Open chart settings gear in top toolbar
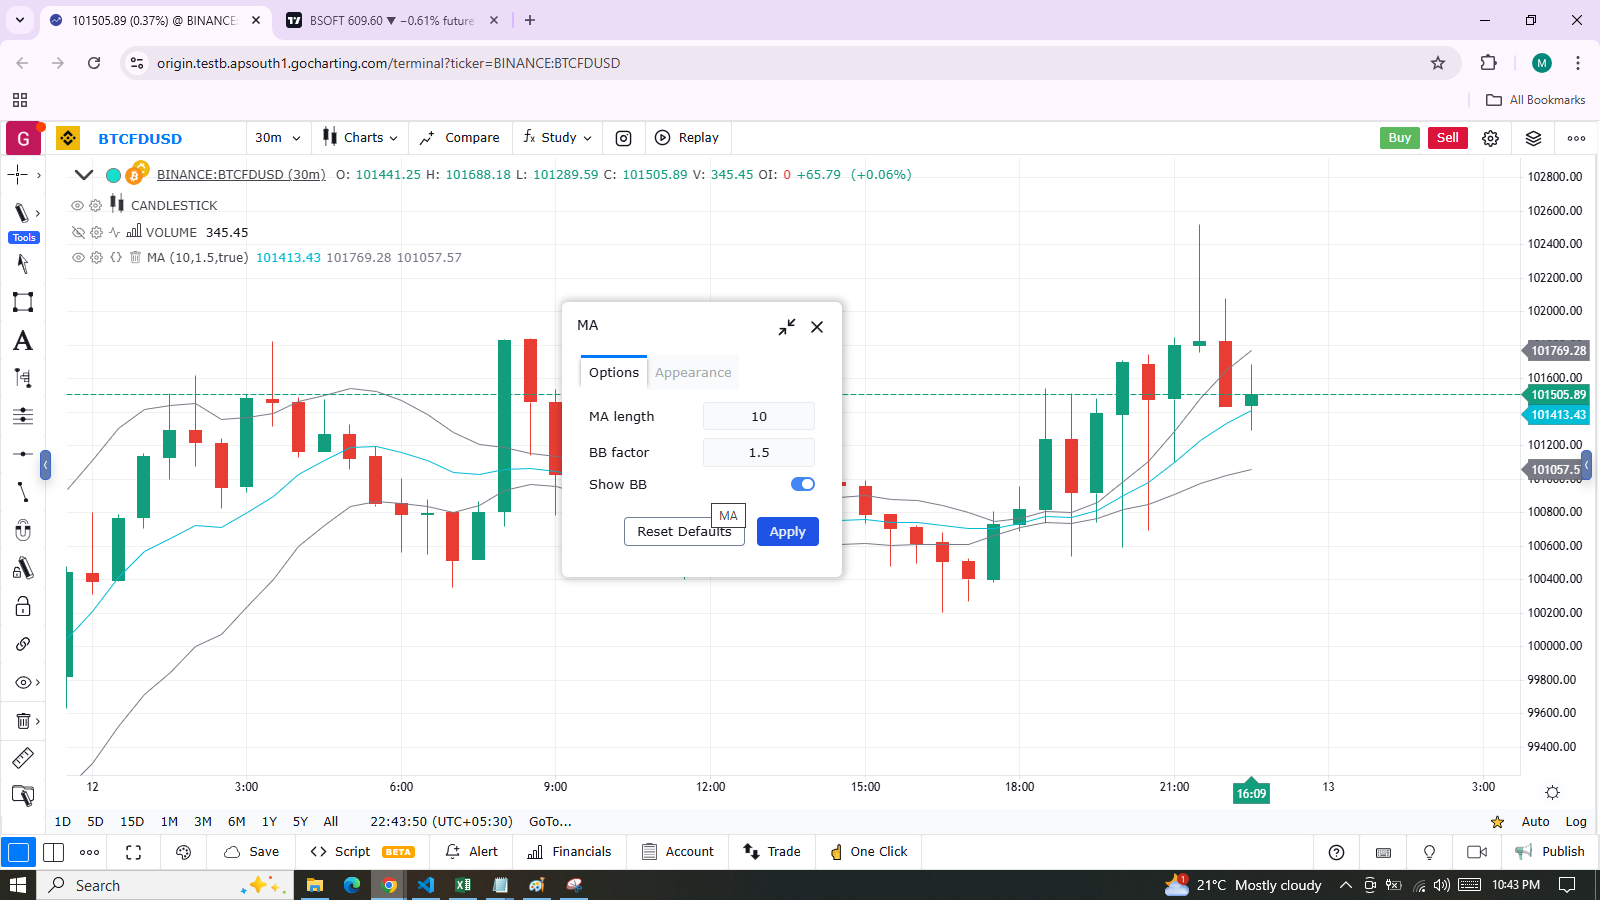The image size is (1600, 900). 1490,138
